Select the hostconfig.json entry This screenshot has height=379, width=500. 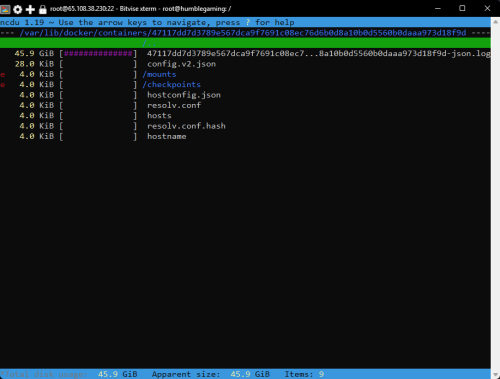pyautogui.click(x=184, y=95)
